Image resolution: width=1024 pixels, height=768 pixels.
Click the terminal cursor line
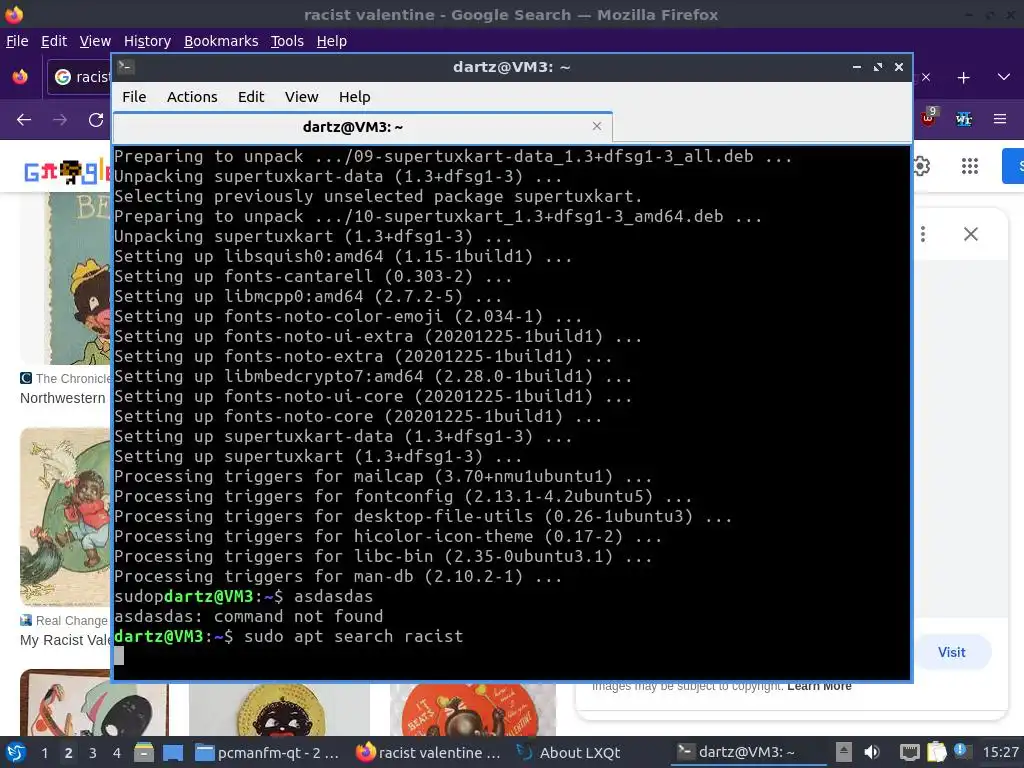[x=511, y=656]
